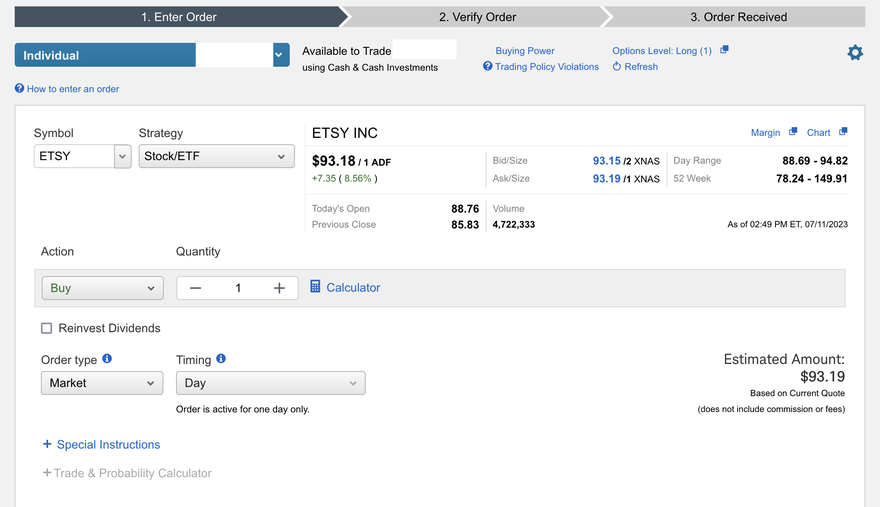
Task: Click the How to enter order help icon
Action: click(x=20, y=88)
